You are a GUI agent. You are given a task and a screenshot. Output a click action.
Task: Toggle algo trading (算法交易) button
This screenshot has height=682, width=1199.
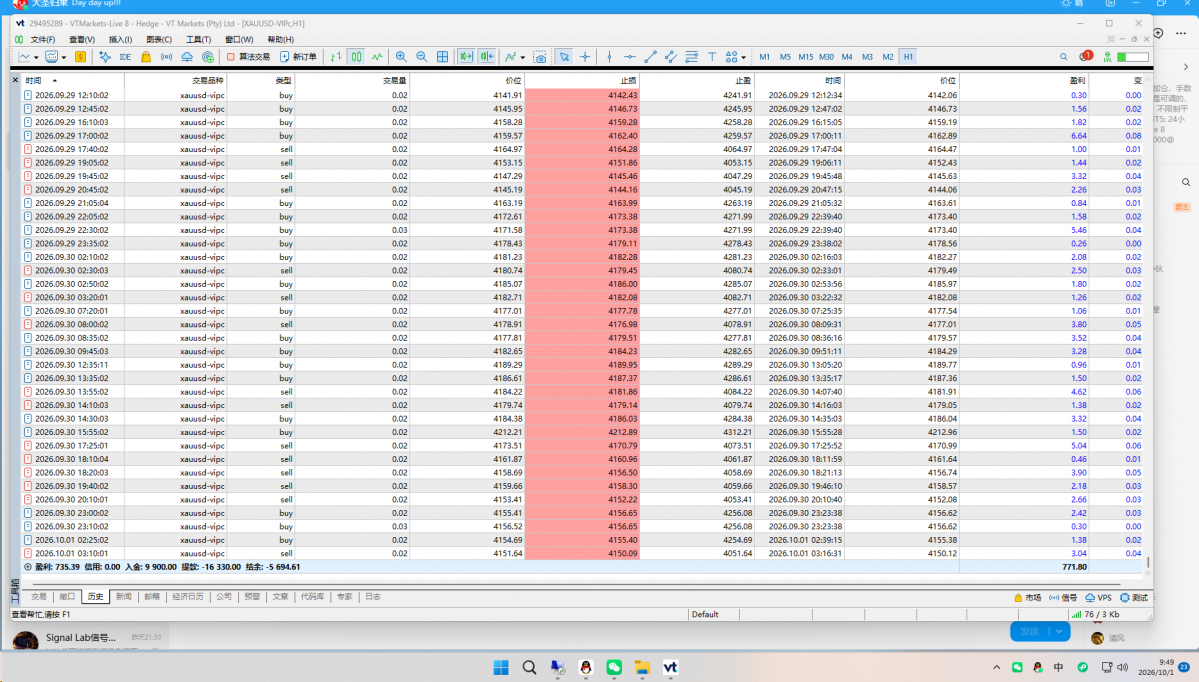click(x=249, y=57)
